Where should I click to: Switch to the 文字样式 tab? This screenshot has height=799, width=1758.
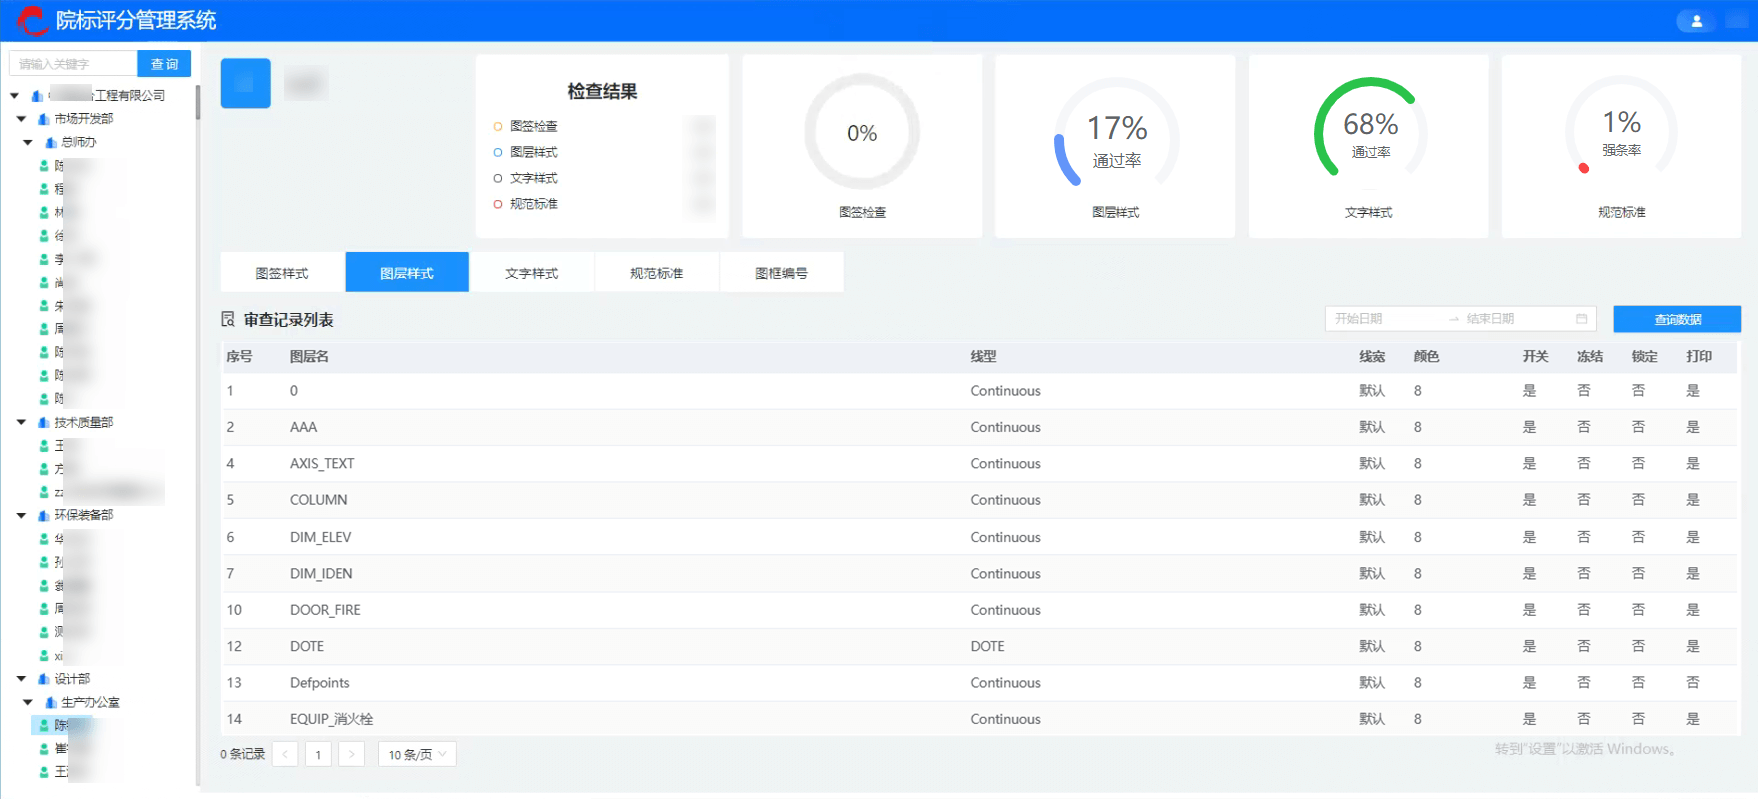pyautogui.click(x=531, y=273)
